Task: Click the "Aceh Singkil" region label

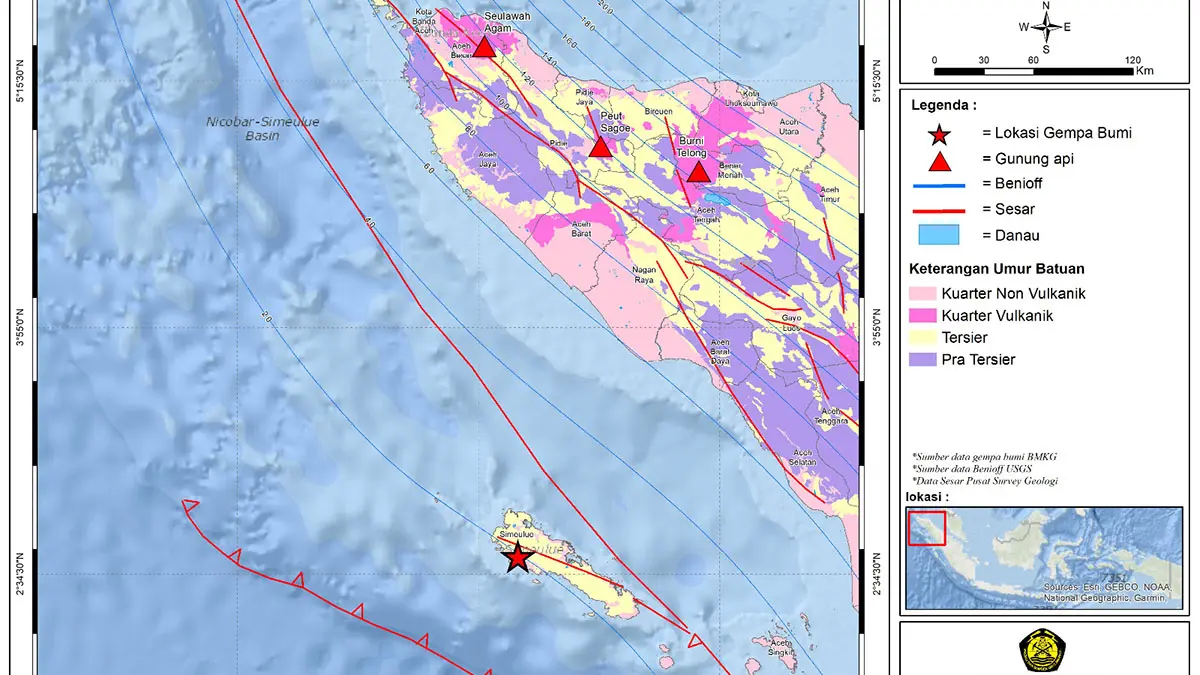Action: pyautogui.click(x=782, y=648)
